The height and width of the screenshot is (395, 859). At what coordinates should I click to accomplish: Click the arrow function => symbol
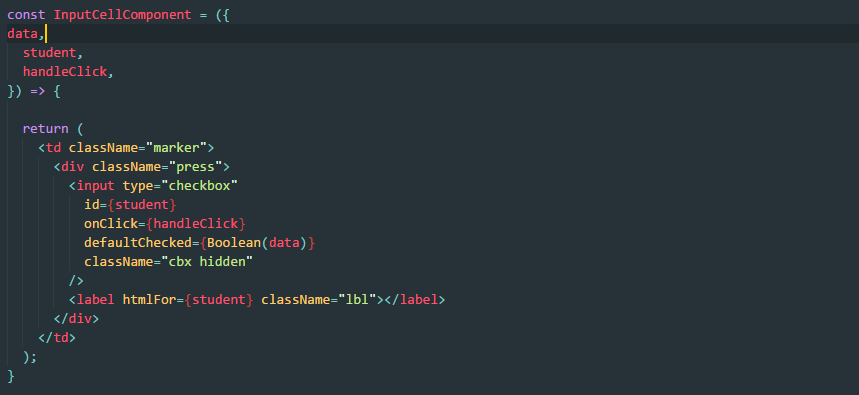tap(38, 91)
